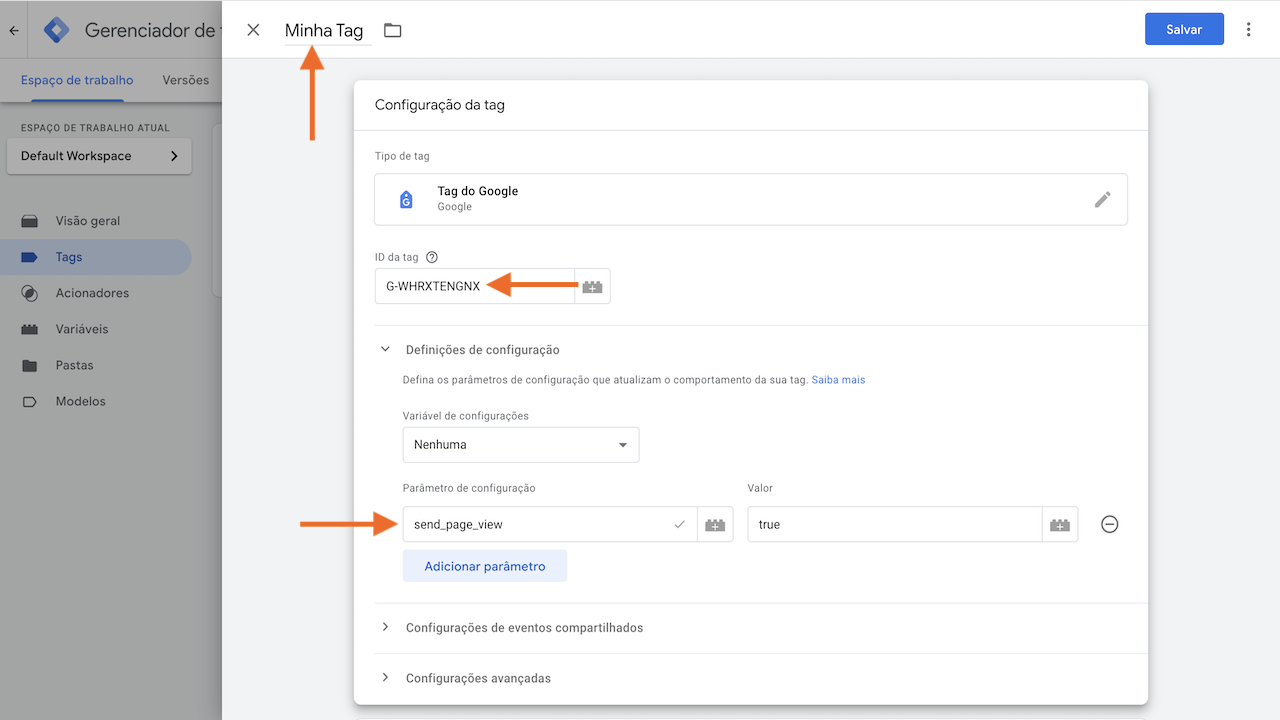The height and width of the screenshot is (720, 1280).
Task: Collapse Definições de configuração
Action: point(385,349)
